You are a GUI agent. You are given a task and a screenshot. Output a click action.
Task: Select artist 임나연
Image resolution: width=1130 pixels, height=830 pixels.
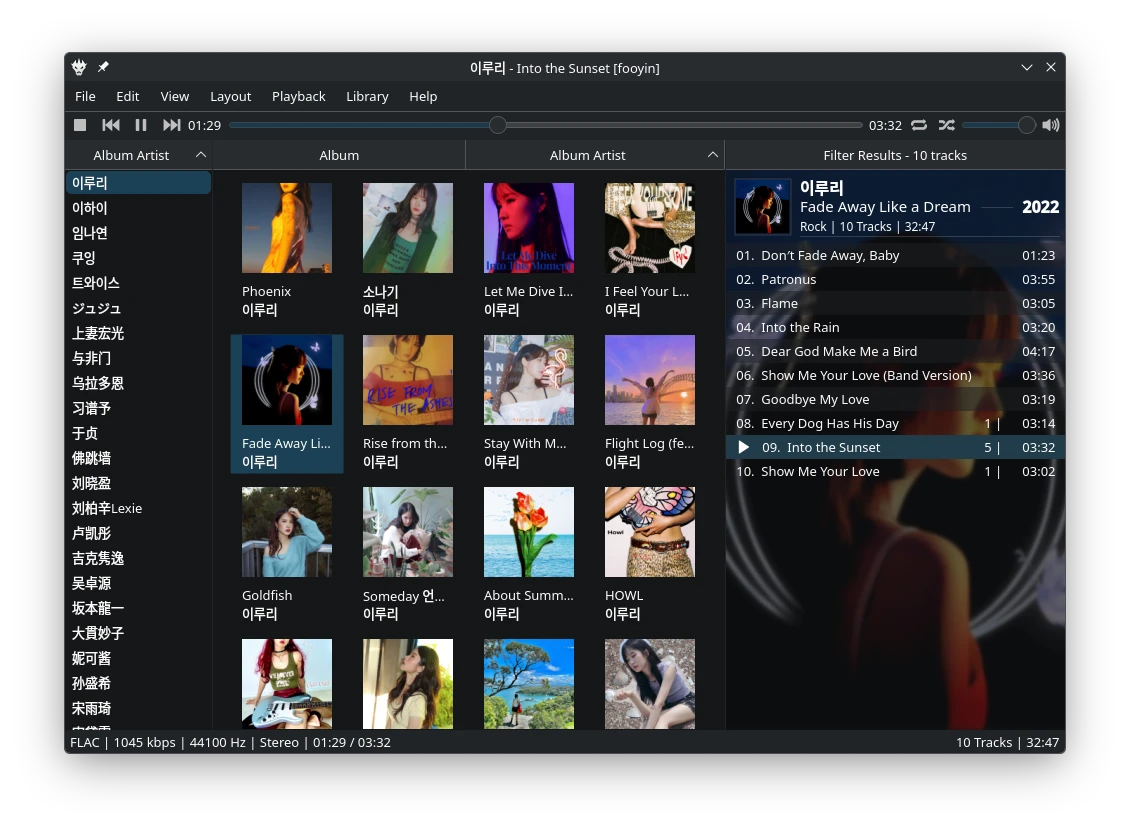[x=138, y=233]
